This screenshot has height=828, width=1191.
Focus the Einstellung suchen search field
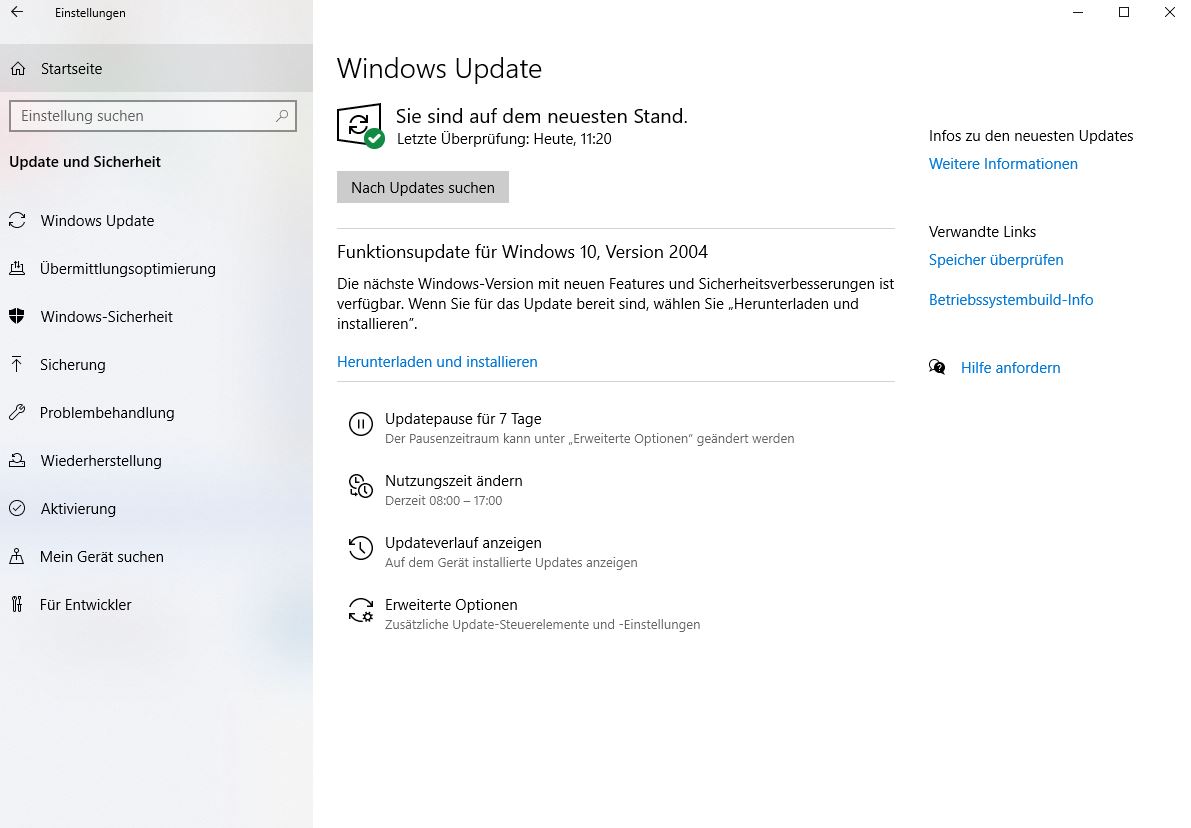(153, 116)
